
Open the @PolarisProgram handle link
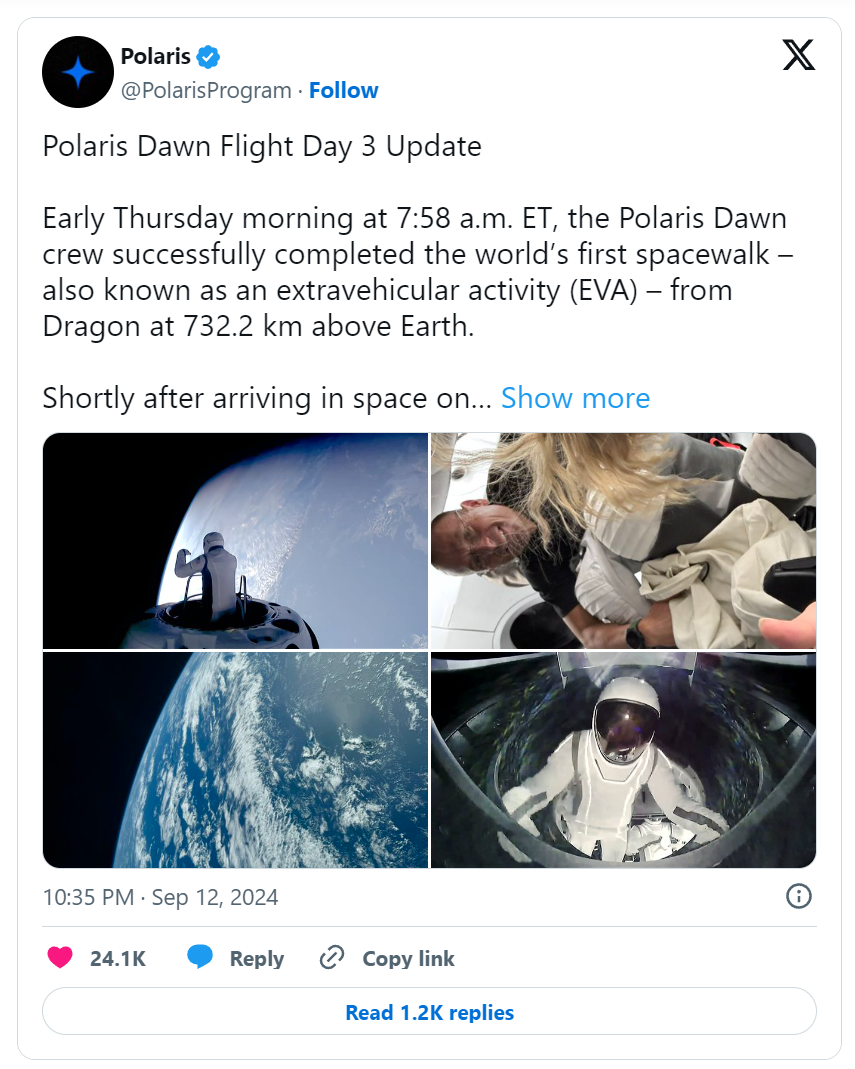coord(207,90)
